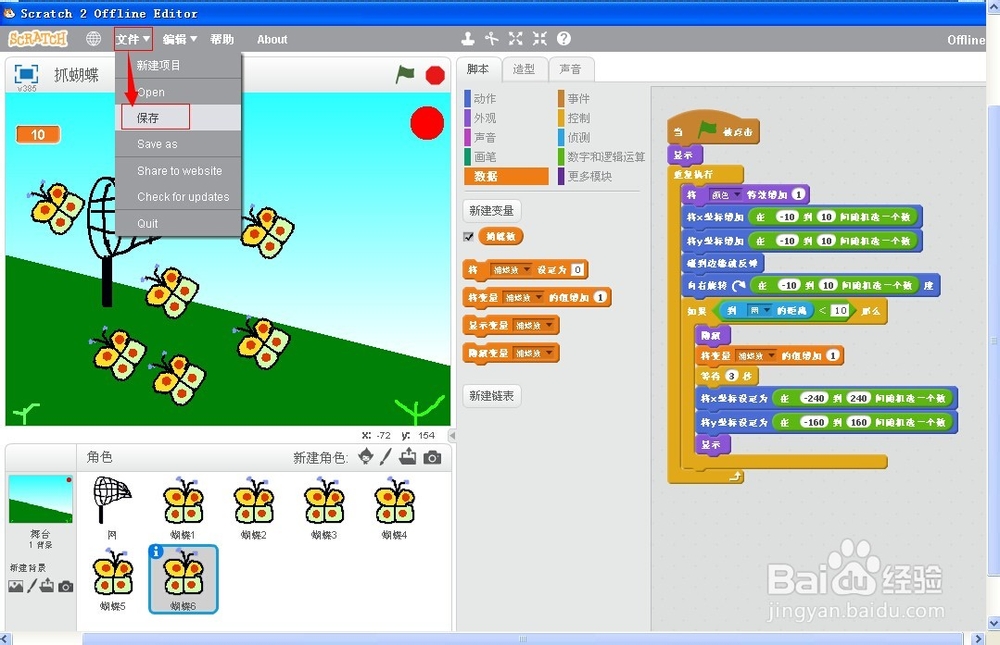Open the 编辑 (Edit) menu
This screenshot has width=1000, height=645.
177,39
